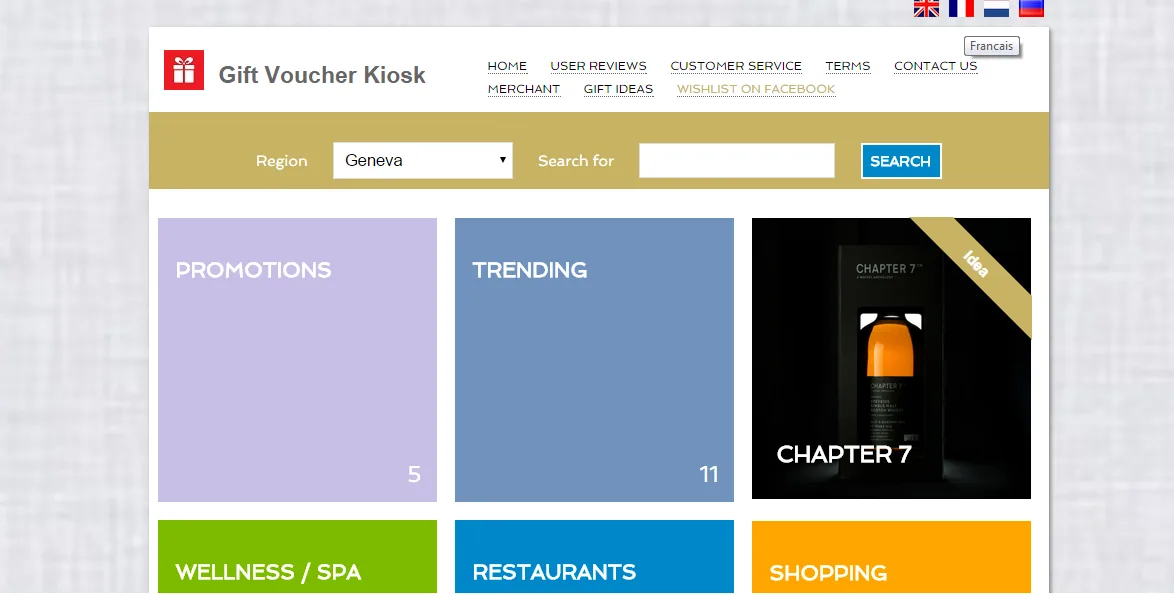Choose the Dutch flag language icon
This screenshot has width=1174, height=595.
(996, 8)
